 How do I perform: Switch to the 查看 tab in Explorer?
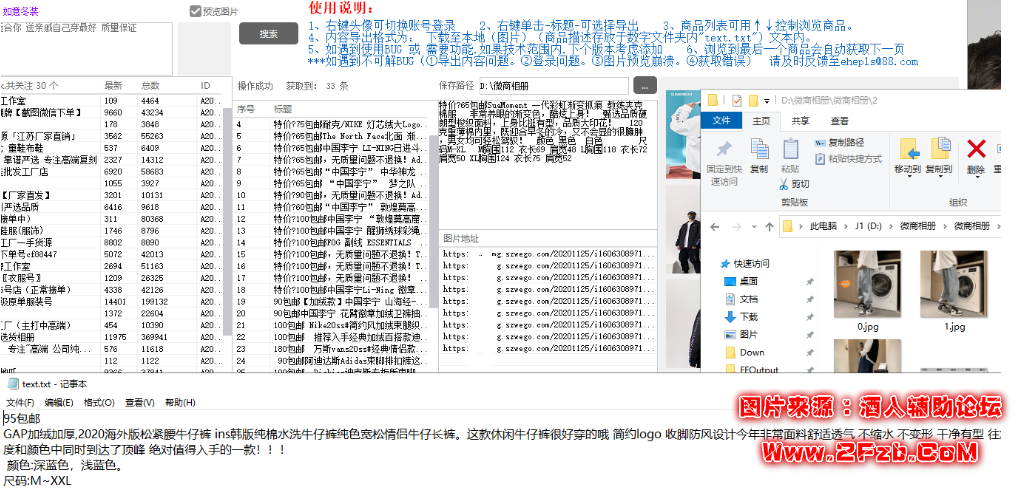click(x=840, y=121)
